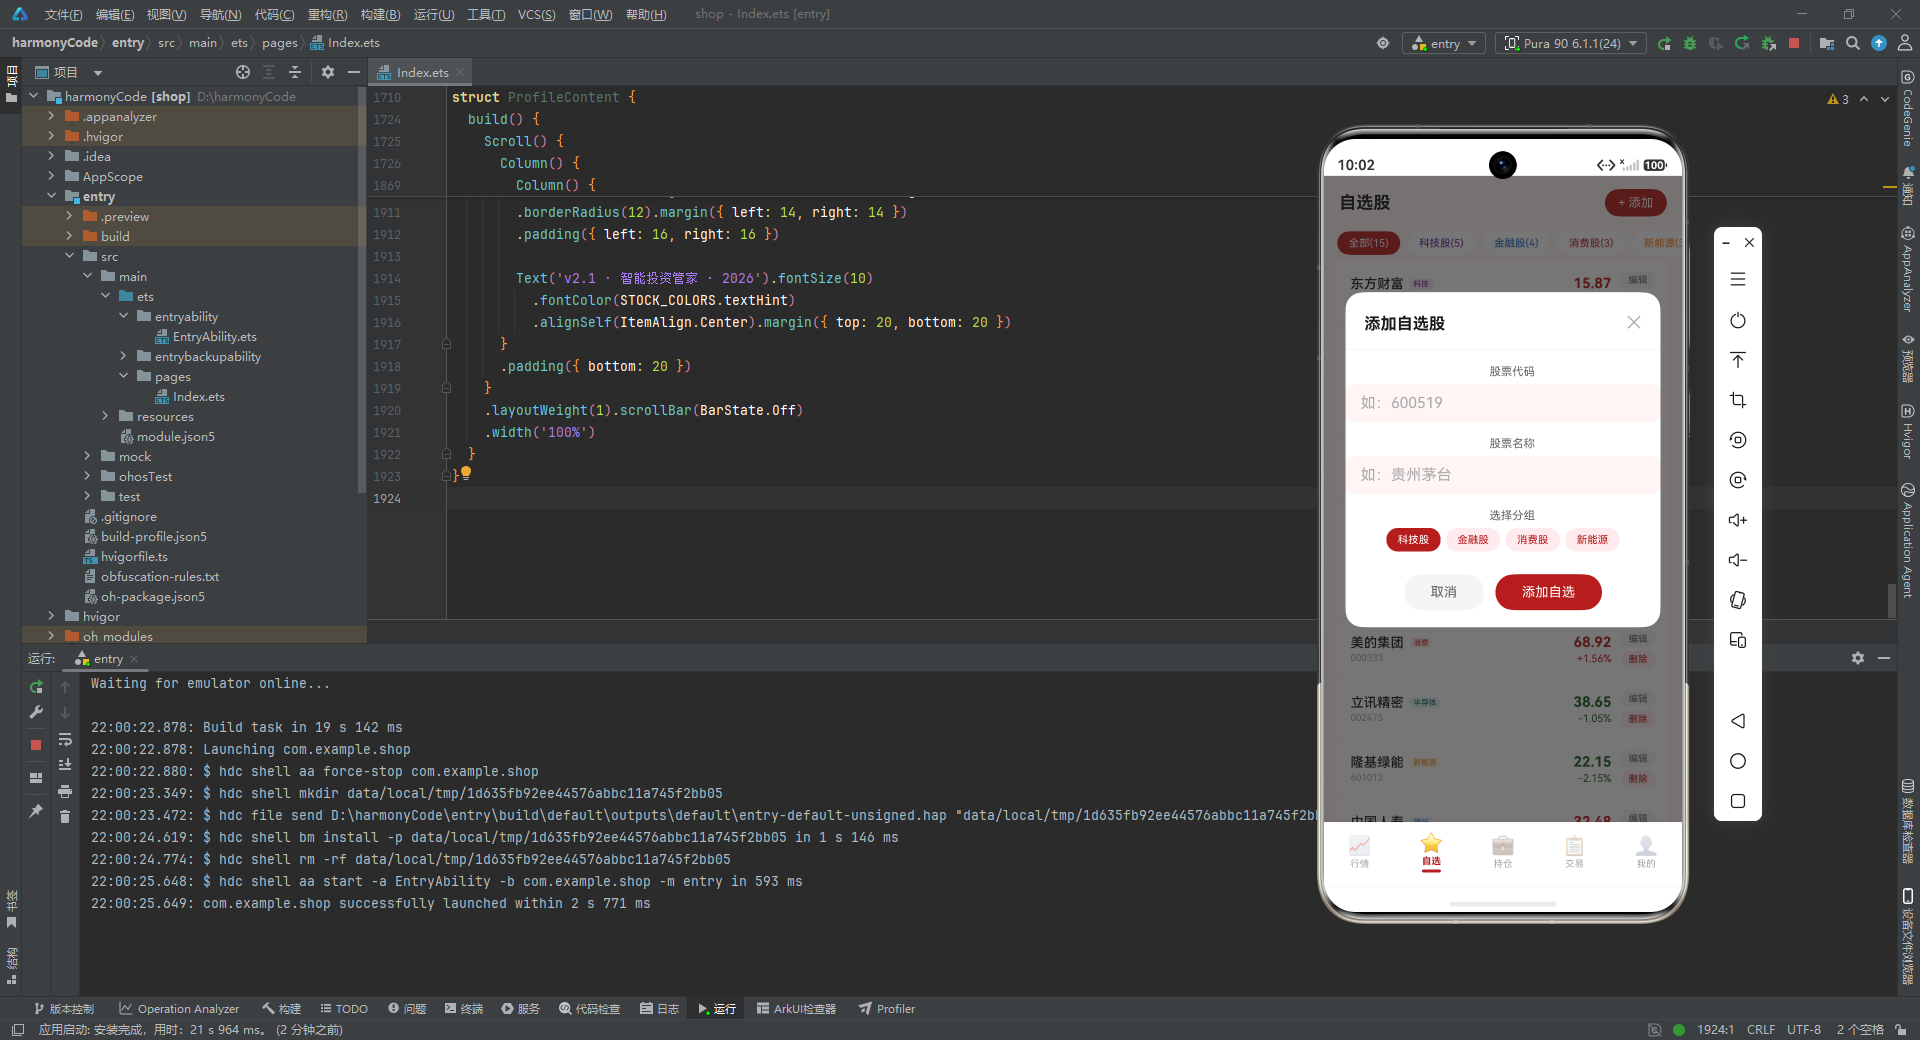
Task: Collapse the pages folder
Action: pyautogui.click(x=124, y=376)
